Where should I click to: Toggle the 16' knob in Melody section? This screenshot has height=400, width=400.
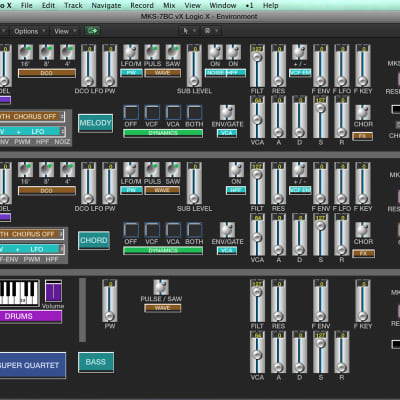click(x=25, y=52)
